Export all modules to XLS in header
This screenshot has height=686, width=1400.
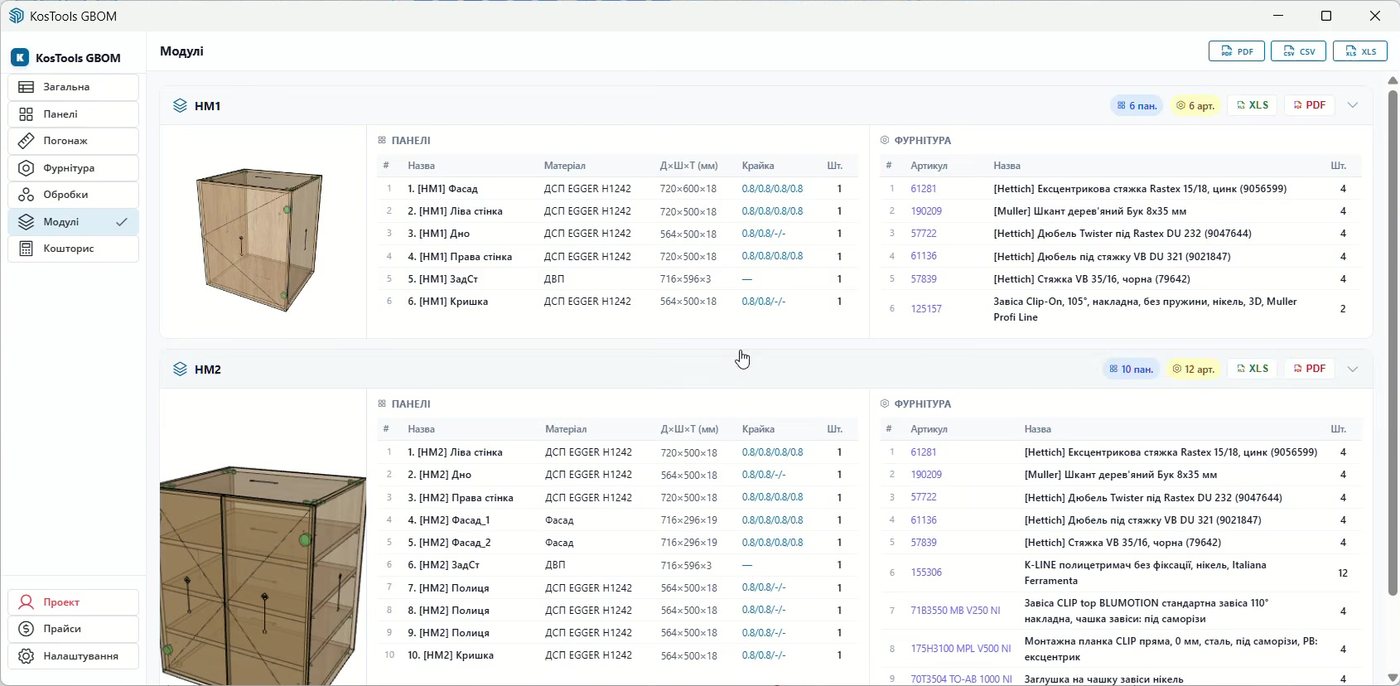click(x=1360, y=52)
